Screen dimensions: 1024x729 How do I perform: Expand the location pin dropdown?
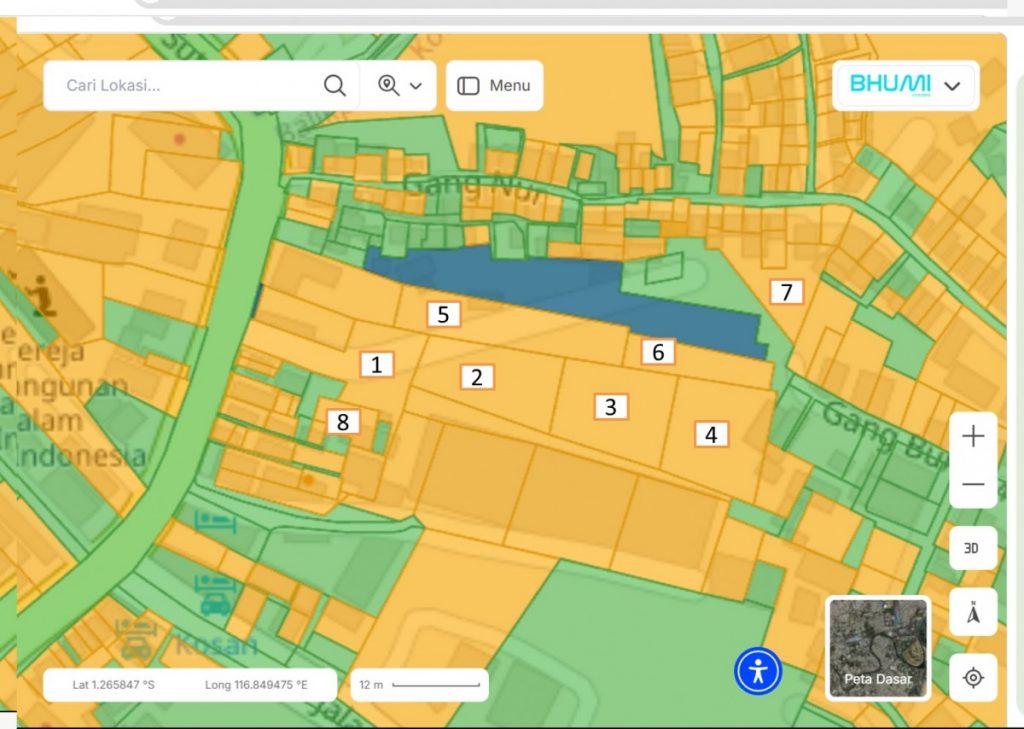coord(400,86)
